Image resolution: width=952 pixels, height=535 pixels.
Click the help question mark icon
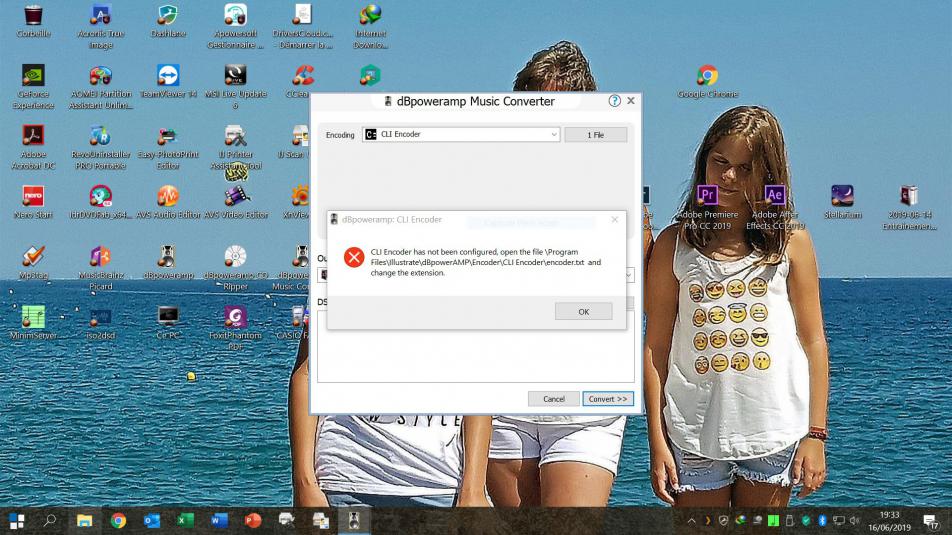pos(615,101)
